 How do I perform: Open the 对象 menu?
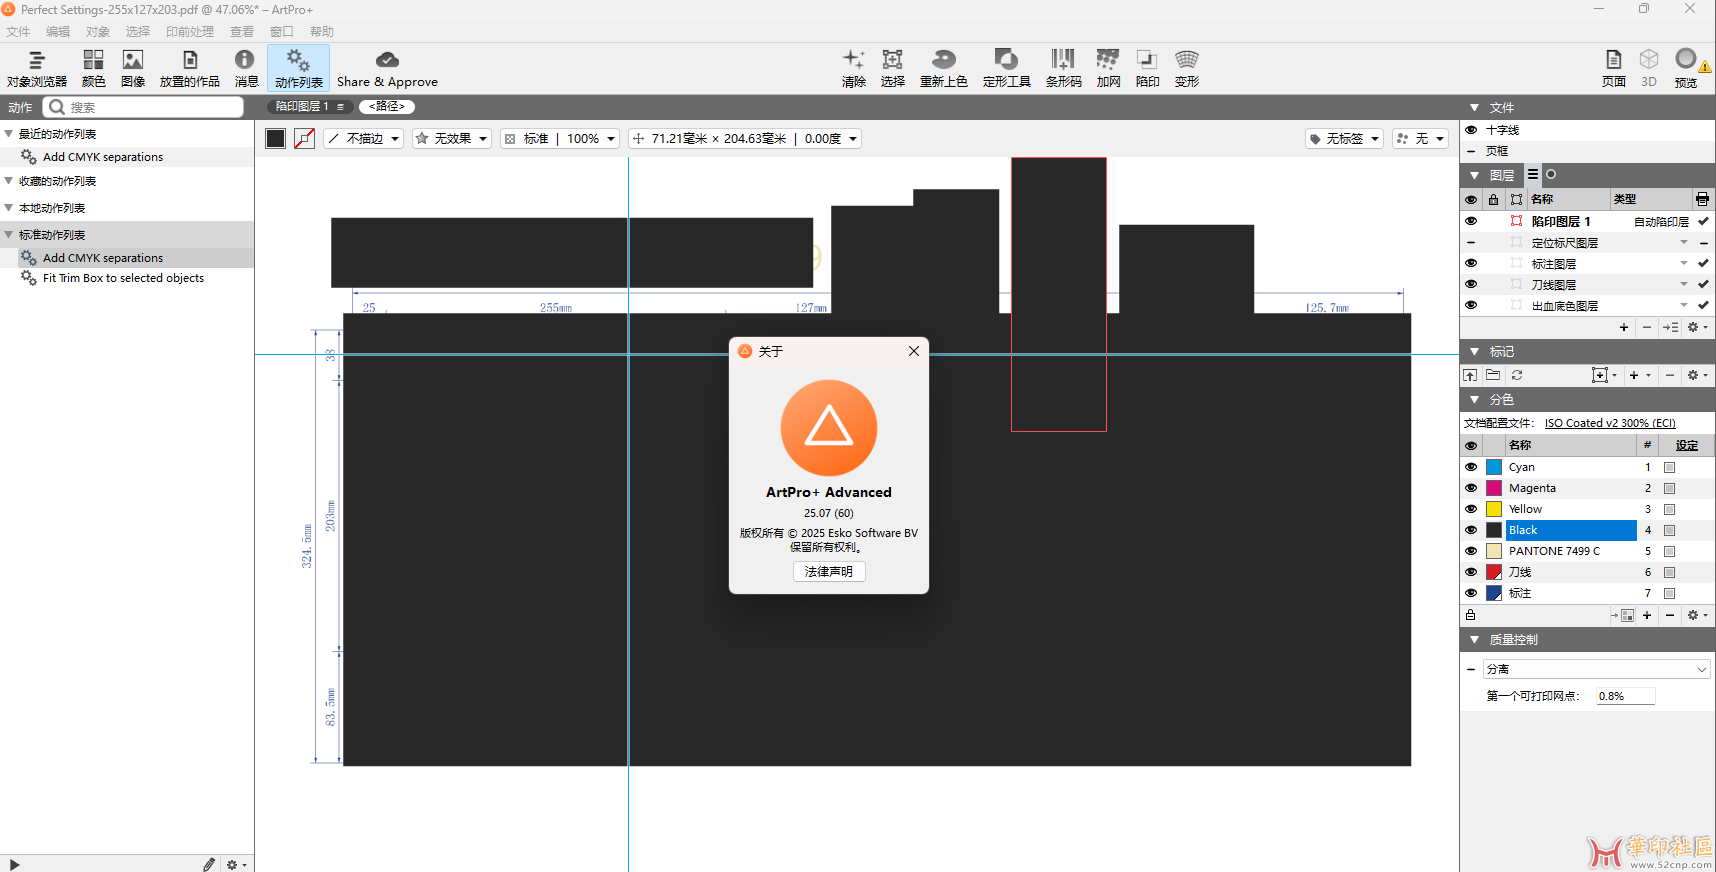[x=98, y=32]
